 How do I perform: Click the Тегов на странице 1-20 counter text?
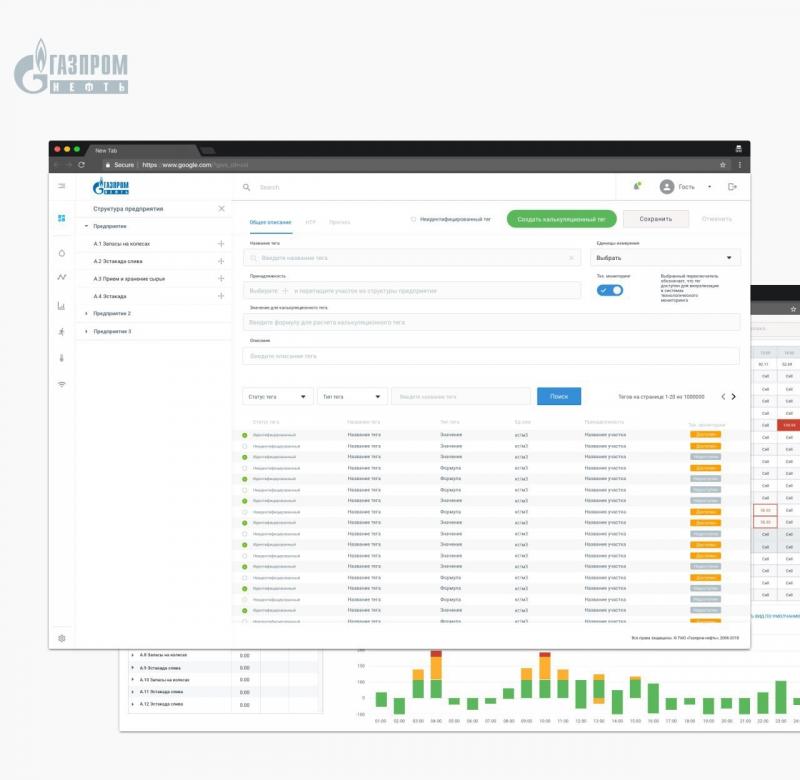[x=661, y=396]
